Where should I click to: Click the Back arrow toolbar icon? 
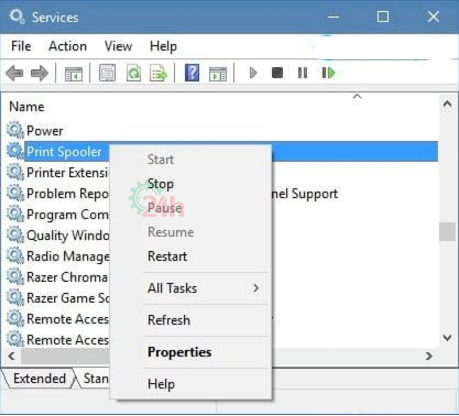[15, 73]
